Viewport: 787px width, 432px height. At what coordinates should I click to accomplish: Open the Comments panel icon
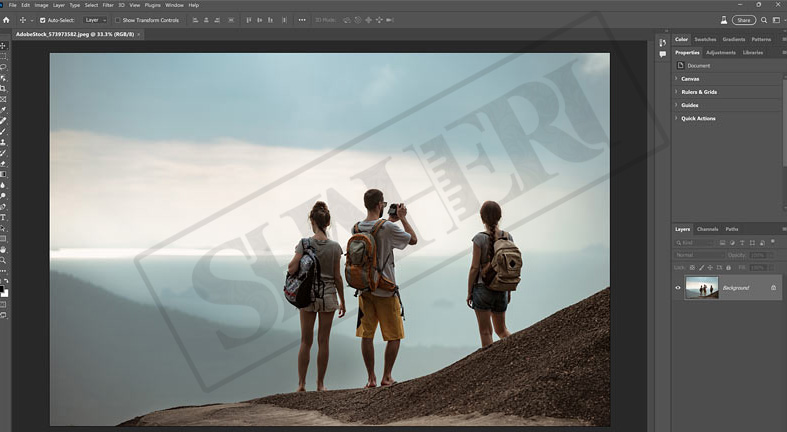(x=662, y=55)
